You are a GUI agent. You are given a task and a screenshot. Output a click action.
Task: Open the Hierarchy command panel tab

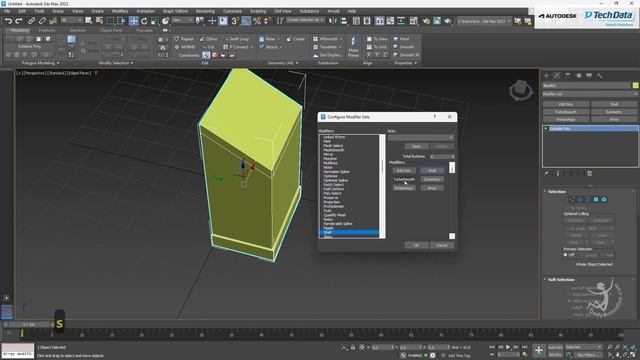pyautogui.click(x=567, y=76)
